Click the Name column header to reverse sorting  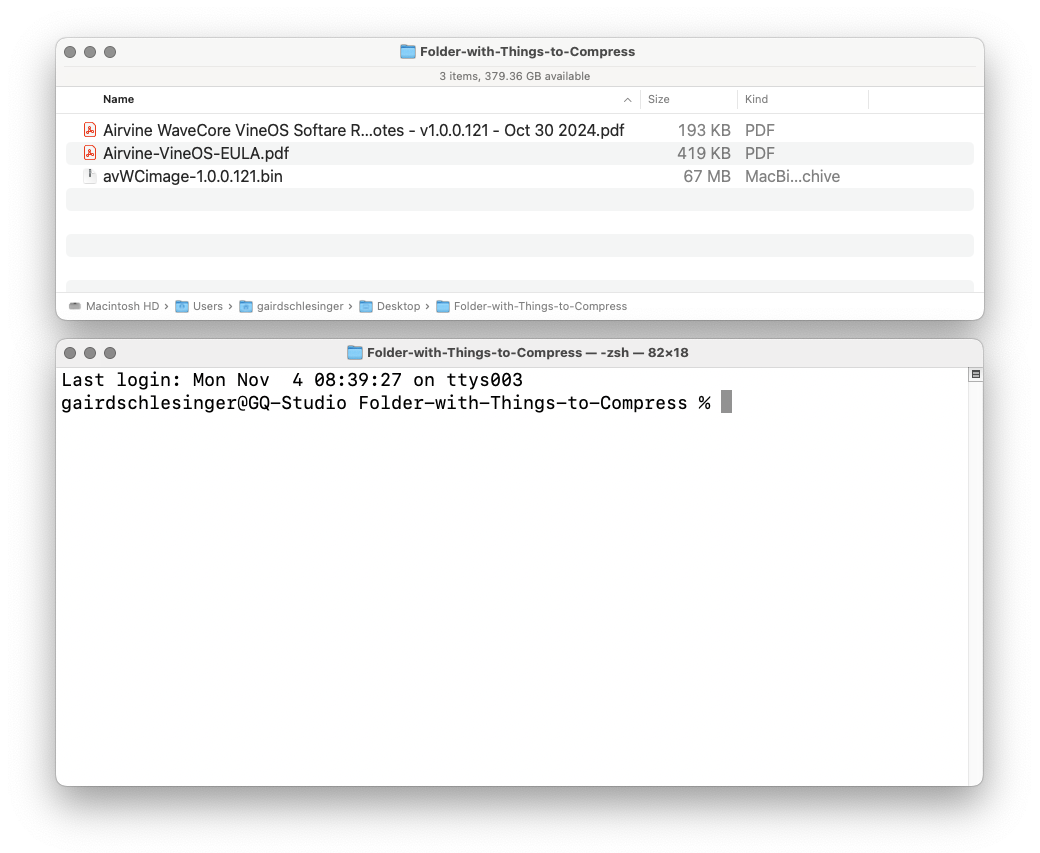point(118,99)
